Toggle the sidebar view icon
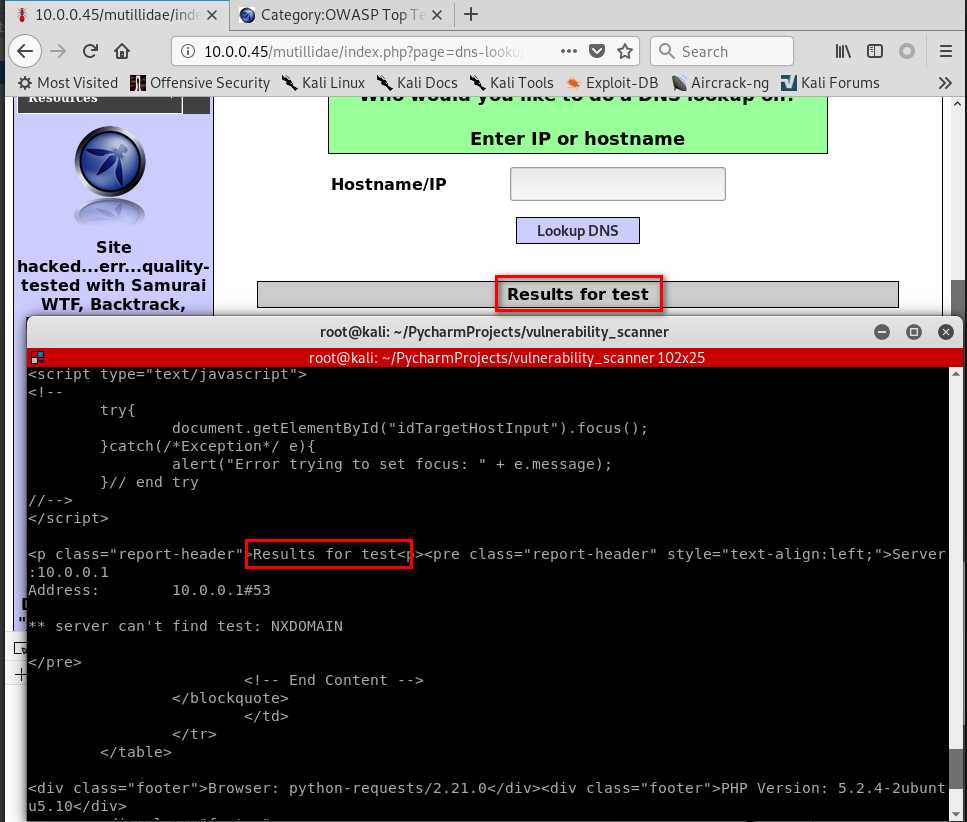 (874, 51)
